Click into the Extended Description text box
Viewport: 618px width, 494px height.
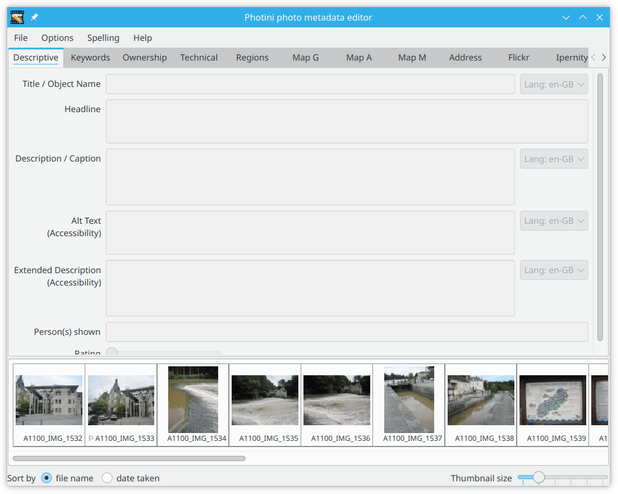tap(310, 288)
